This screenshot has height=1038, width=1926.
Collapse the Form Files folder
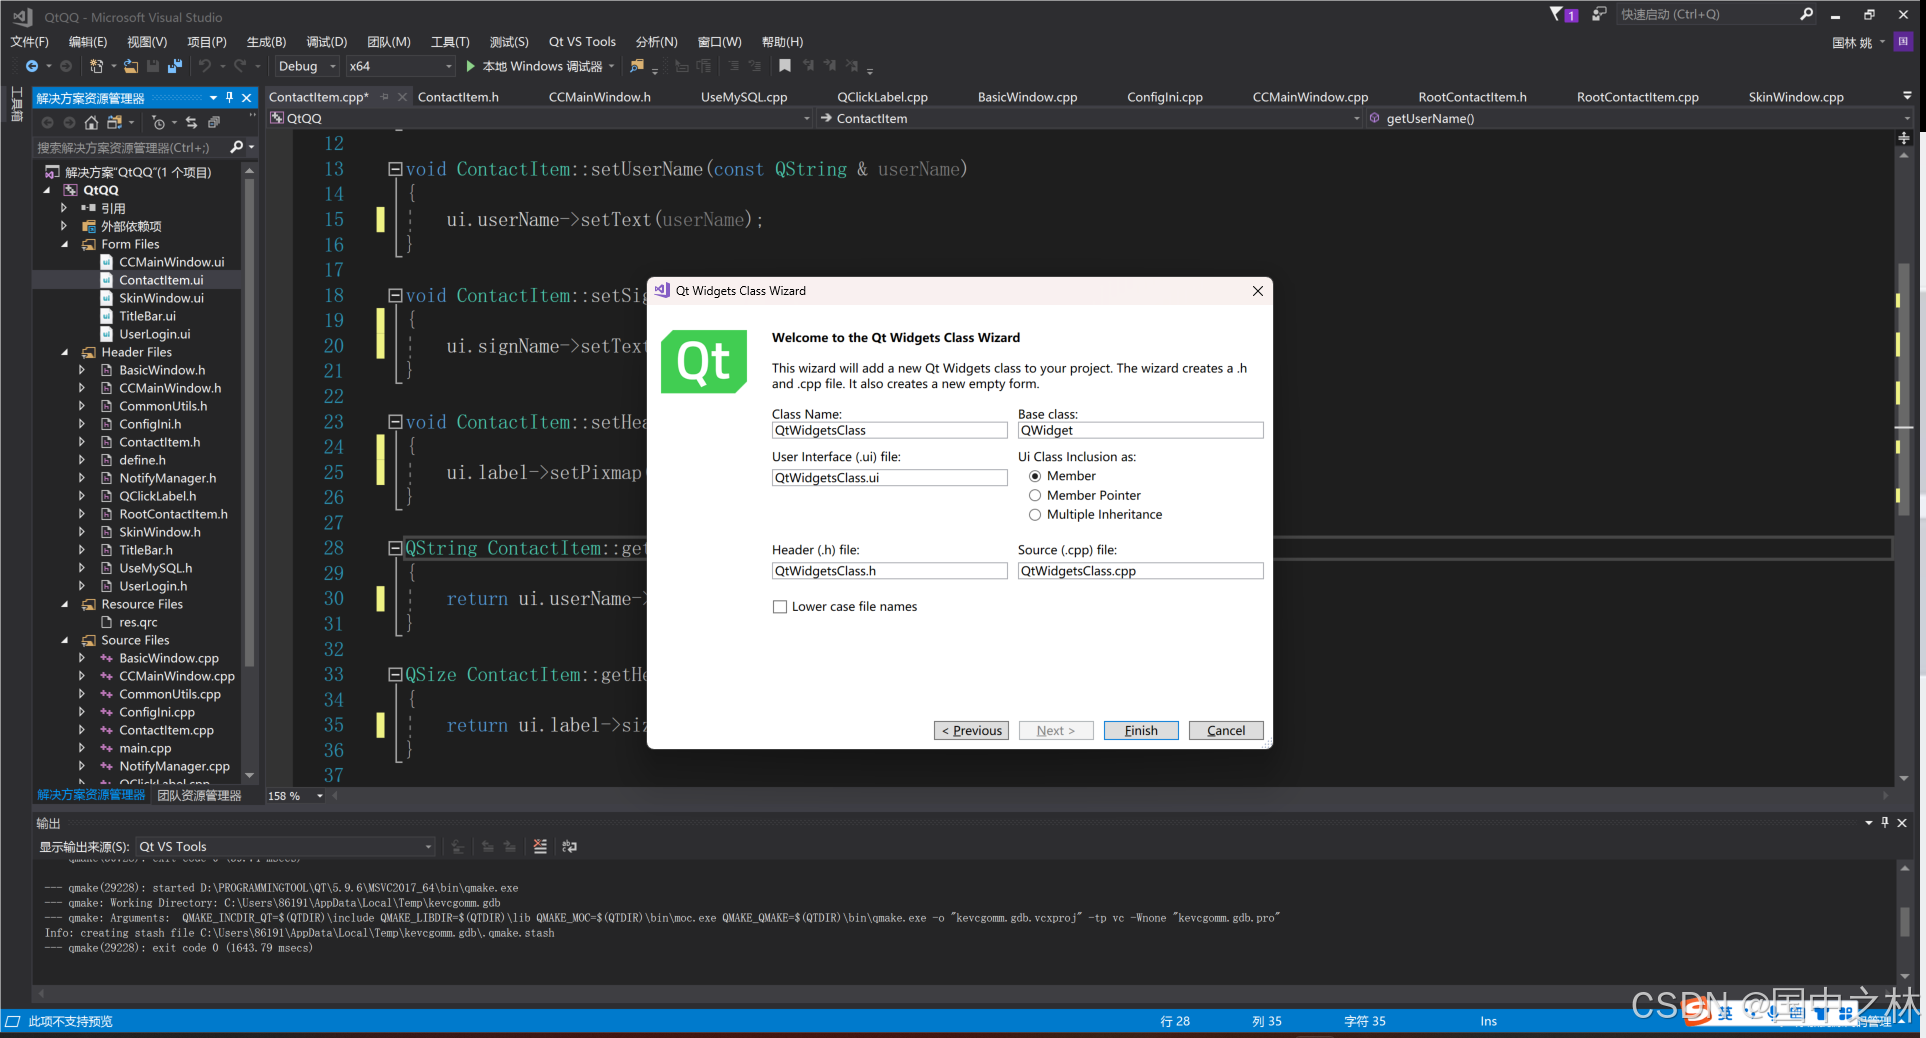click(65, 244)
